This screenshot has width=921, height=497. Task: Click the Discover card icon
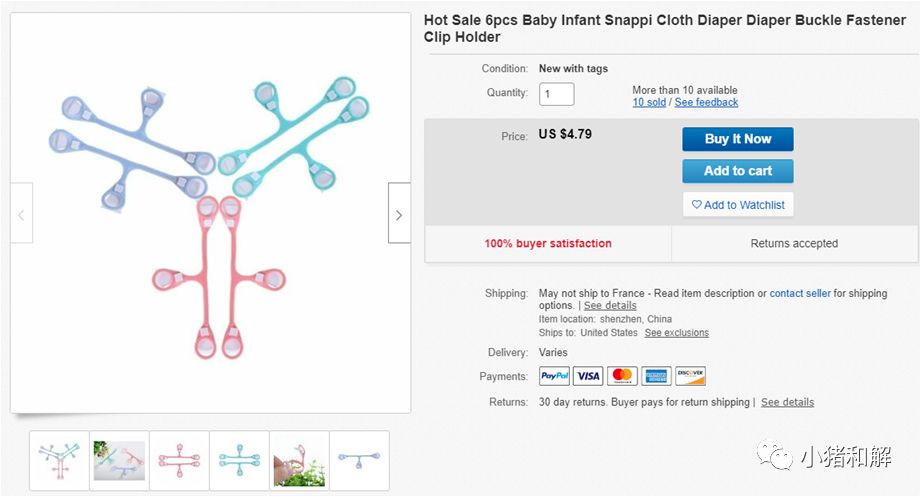click(x=690, y=376)
